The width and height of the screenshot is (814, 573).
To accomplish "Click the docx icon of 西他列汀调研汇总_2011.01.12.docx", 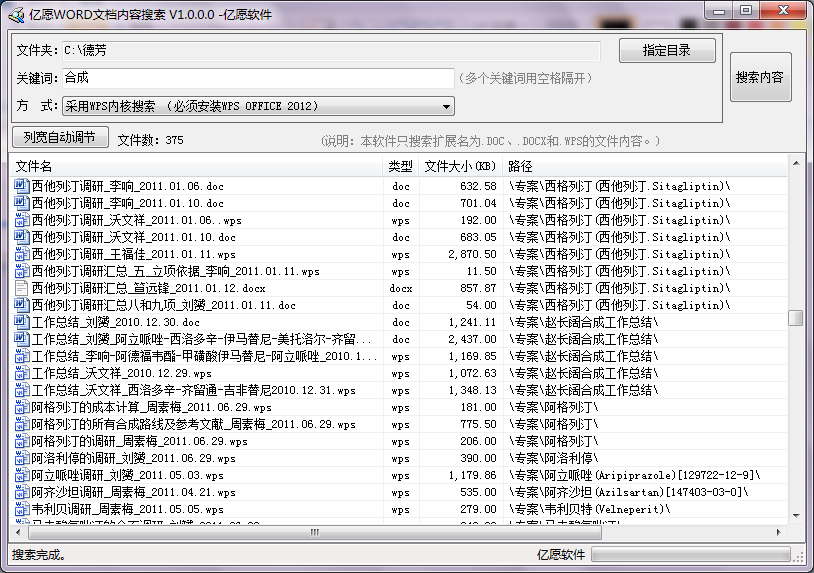I will point(21,288).
